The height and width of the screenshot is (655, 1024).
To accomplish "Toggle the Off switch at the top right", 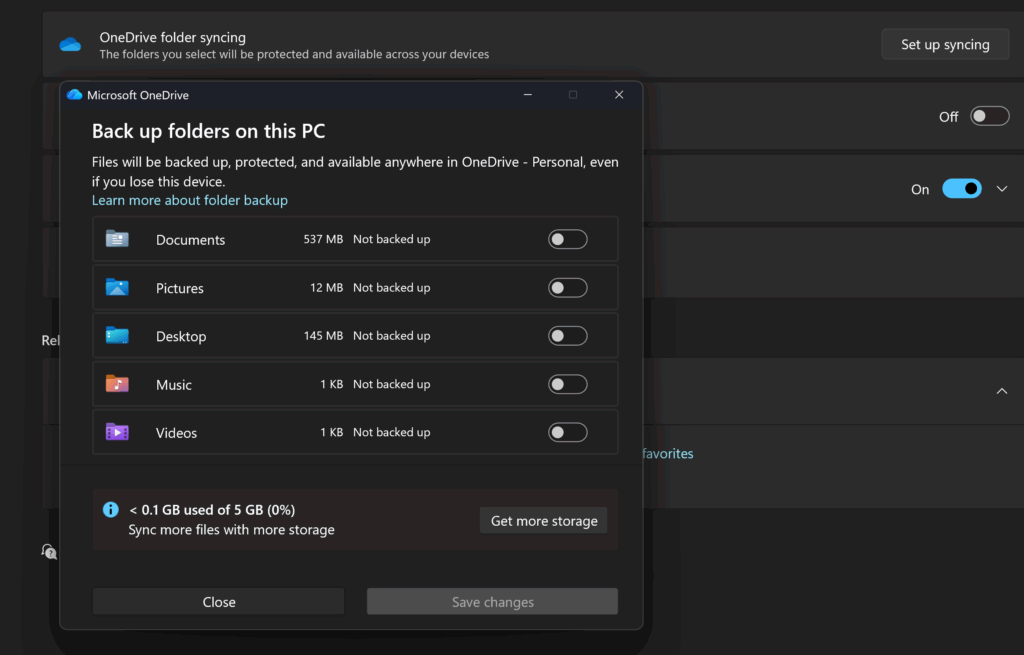I will click(989, 116).
